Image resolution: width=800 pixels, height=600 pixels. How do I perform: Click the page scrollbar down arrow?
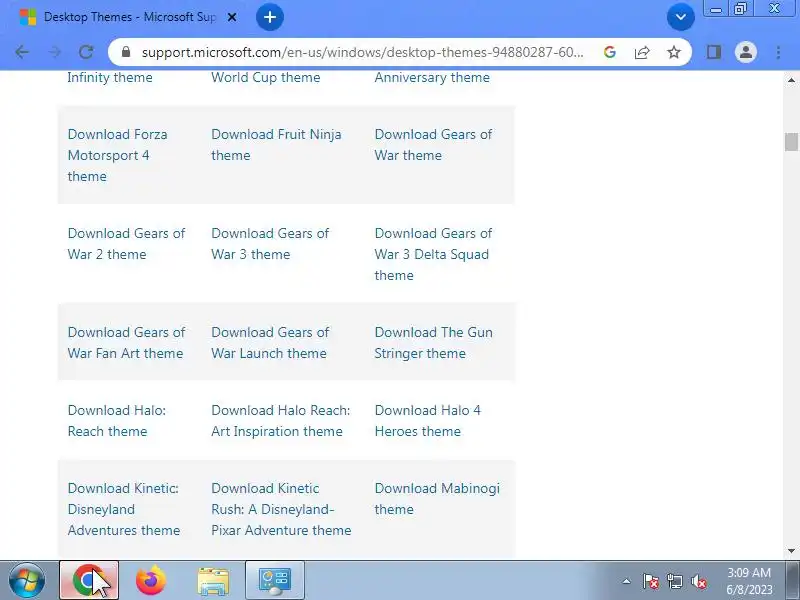click(x=791, y=551)
